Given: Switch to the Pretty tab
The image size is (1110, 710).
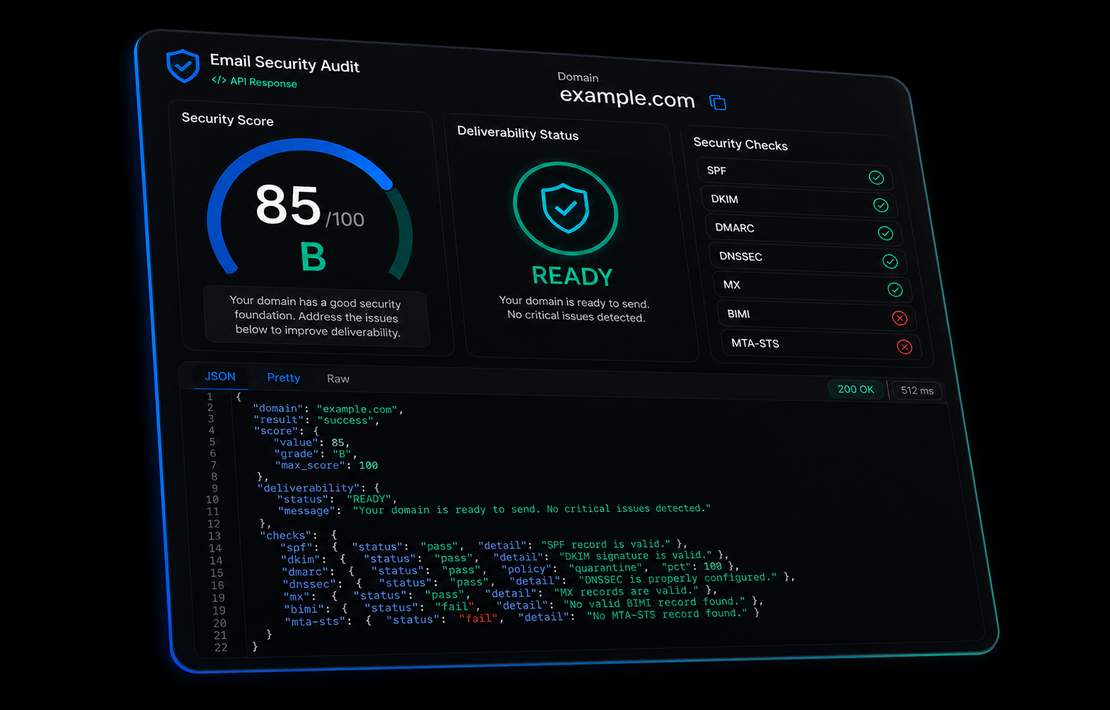Looking at the screenshot, I should coord(283,378).
